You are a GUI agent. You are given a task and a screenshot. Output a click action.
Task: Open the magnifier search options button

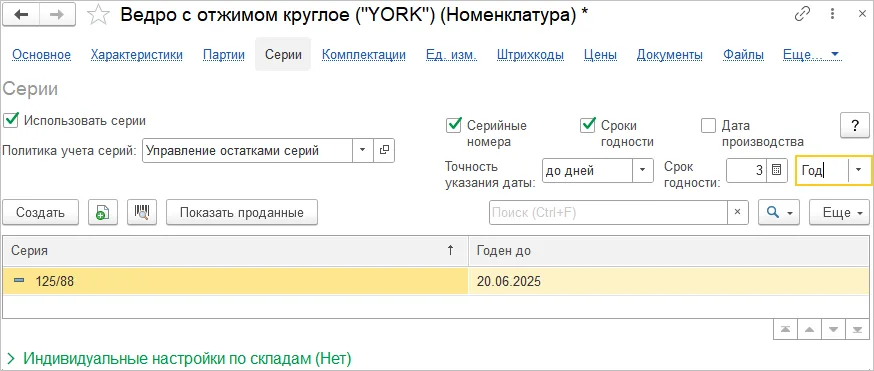[x=779, y=213]
